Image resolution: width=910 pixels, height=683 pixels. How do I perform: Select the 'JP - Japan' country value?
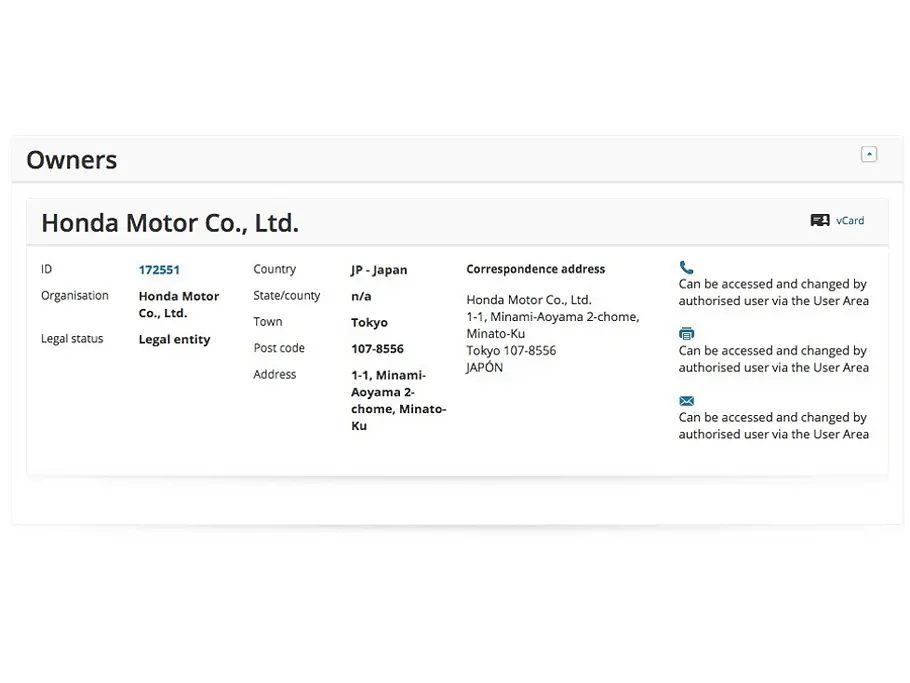(379, 270)
